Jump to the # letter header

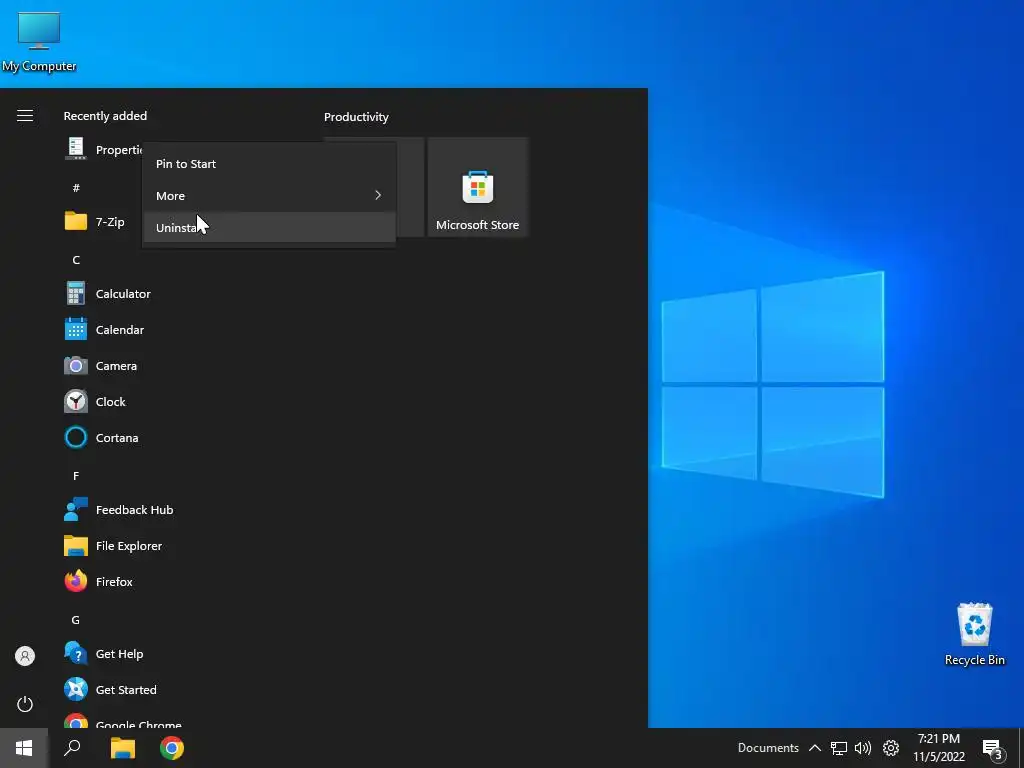pos(76,187)
